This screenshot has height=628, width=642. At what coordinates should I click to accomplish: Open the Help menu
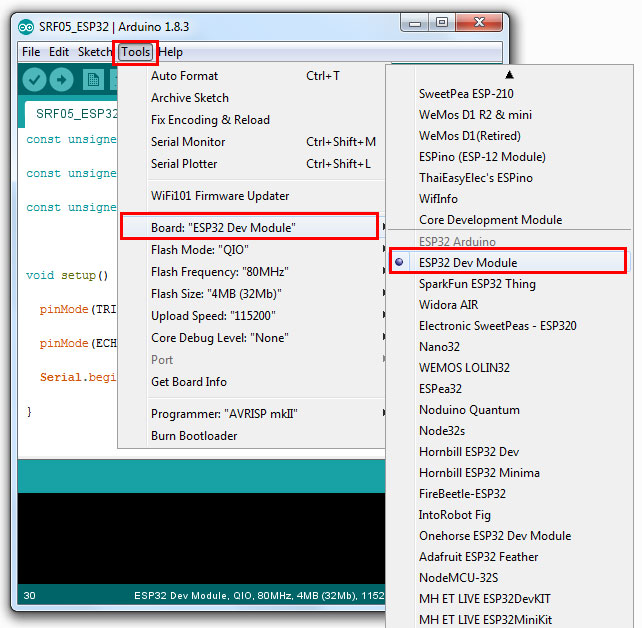point(170,52)
